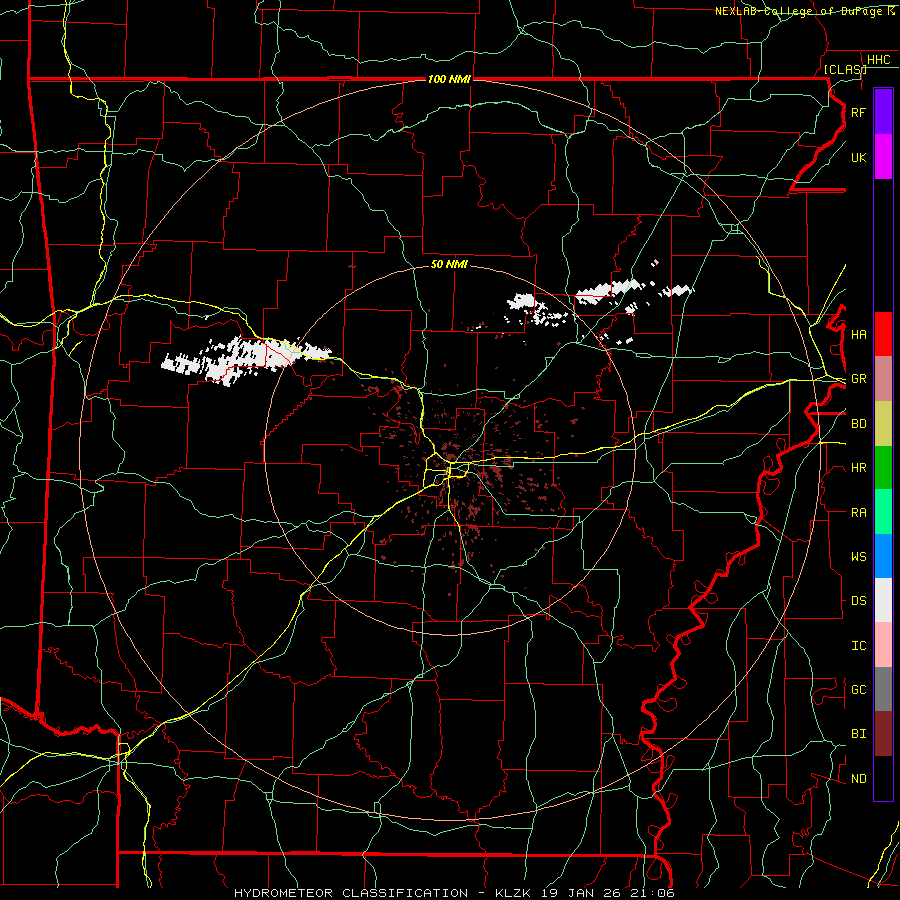The image size is (900, 900).
Task: Click the 21:06 timestamp
Action: (653, 893)
